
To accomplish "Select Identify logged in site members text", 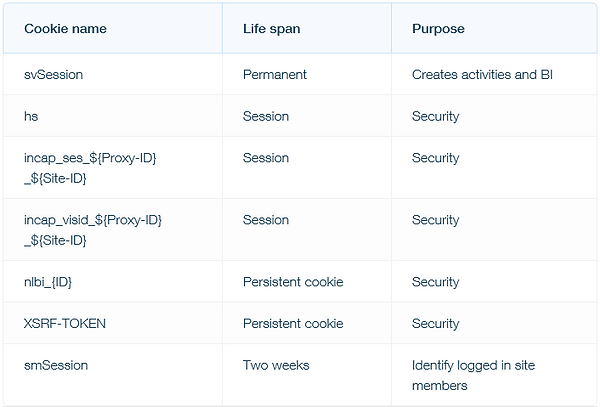I will point(473,375).
